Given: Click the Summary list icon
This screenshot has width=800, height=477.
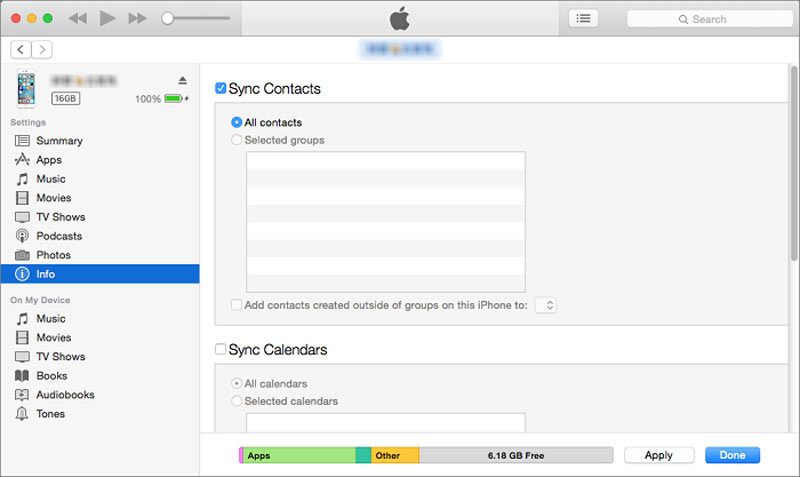Looking at the screenshot, I should pyautogui.click(x=22, y=141).
